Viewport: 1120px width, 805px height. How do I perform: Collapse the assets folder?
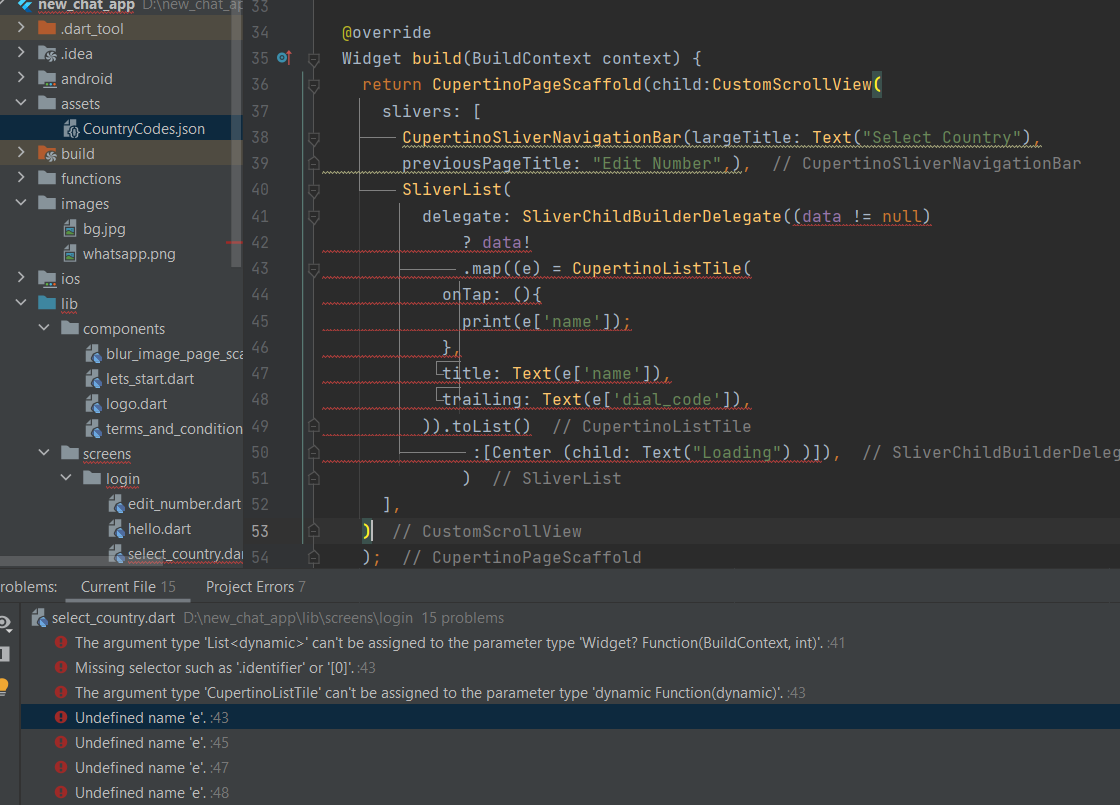click(21, 103)
